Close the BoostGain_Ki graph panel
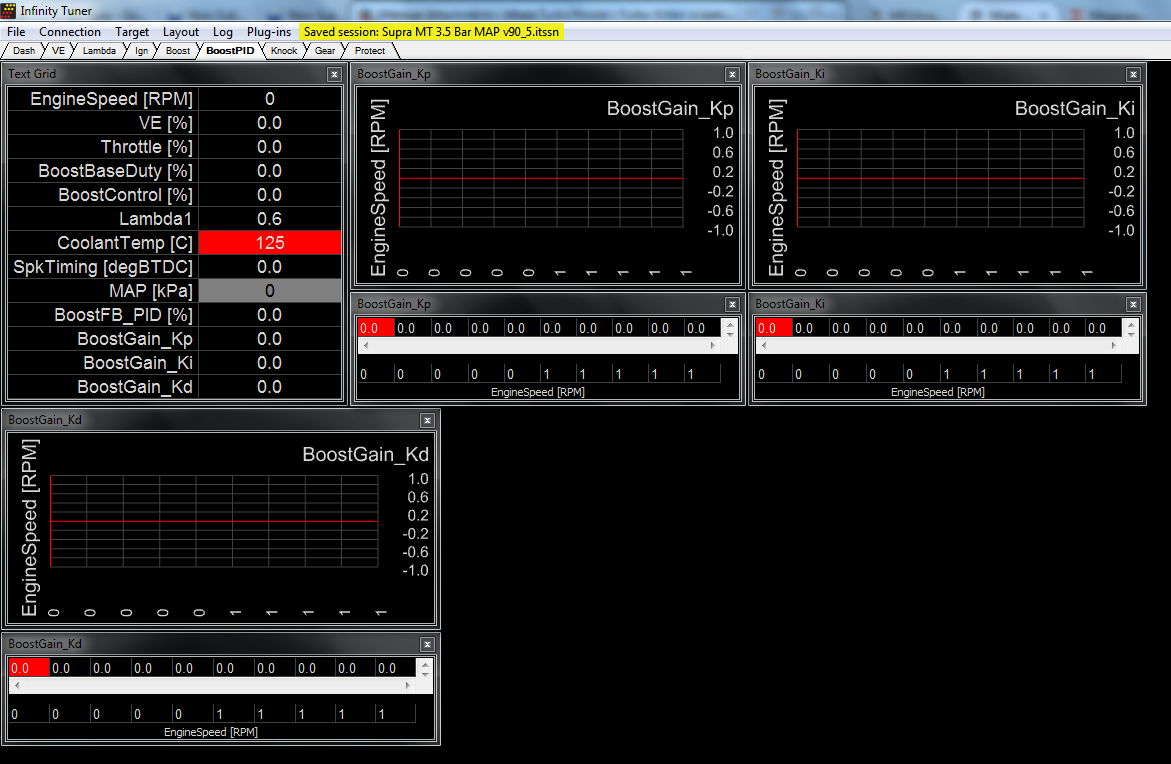 1133,74
